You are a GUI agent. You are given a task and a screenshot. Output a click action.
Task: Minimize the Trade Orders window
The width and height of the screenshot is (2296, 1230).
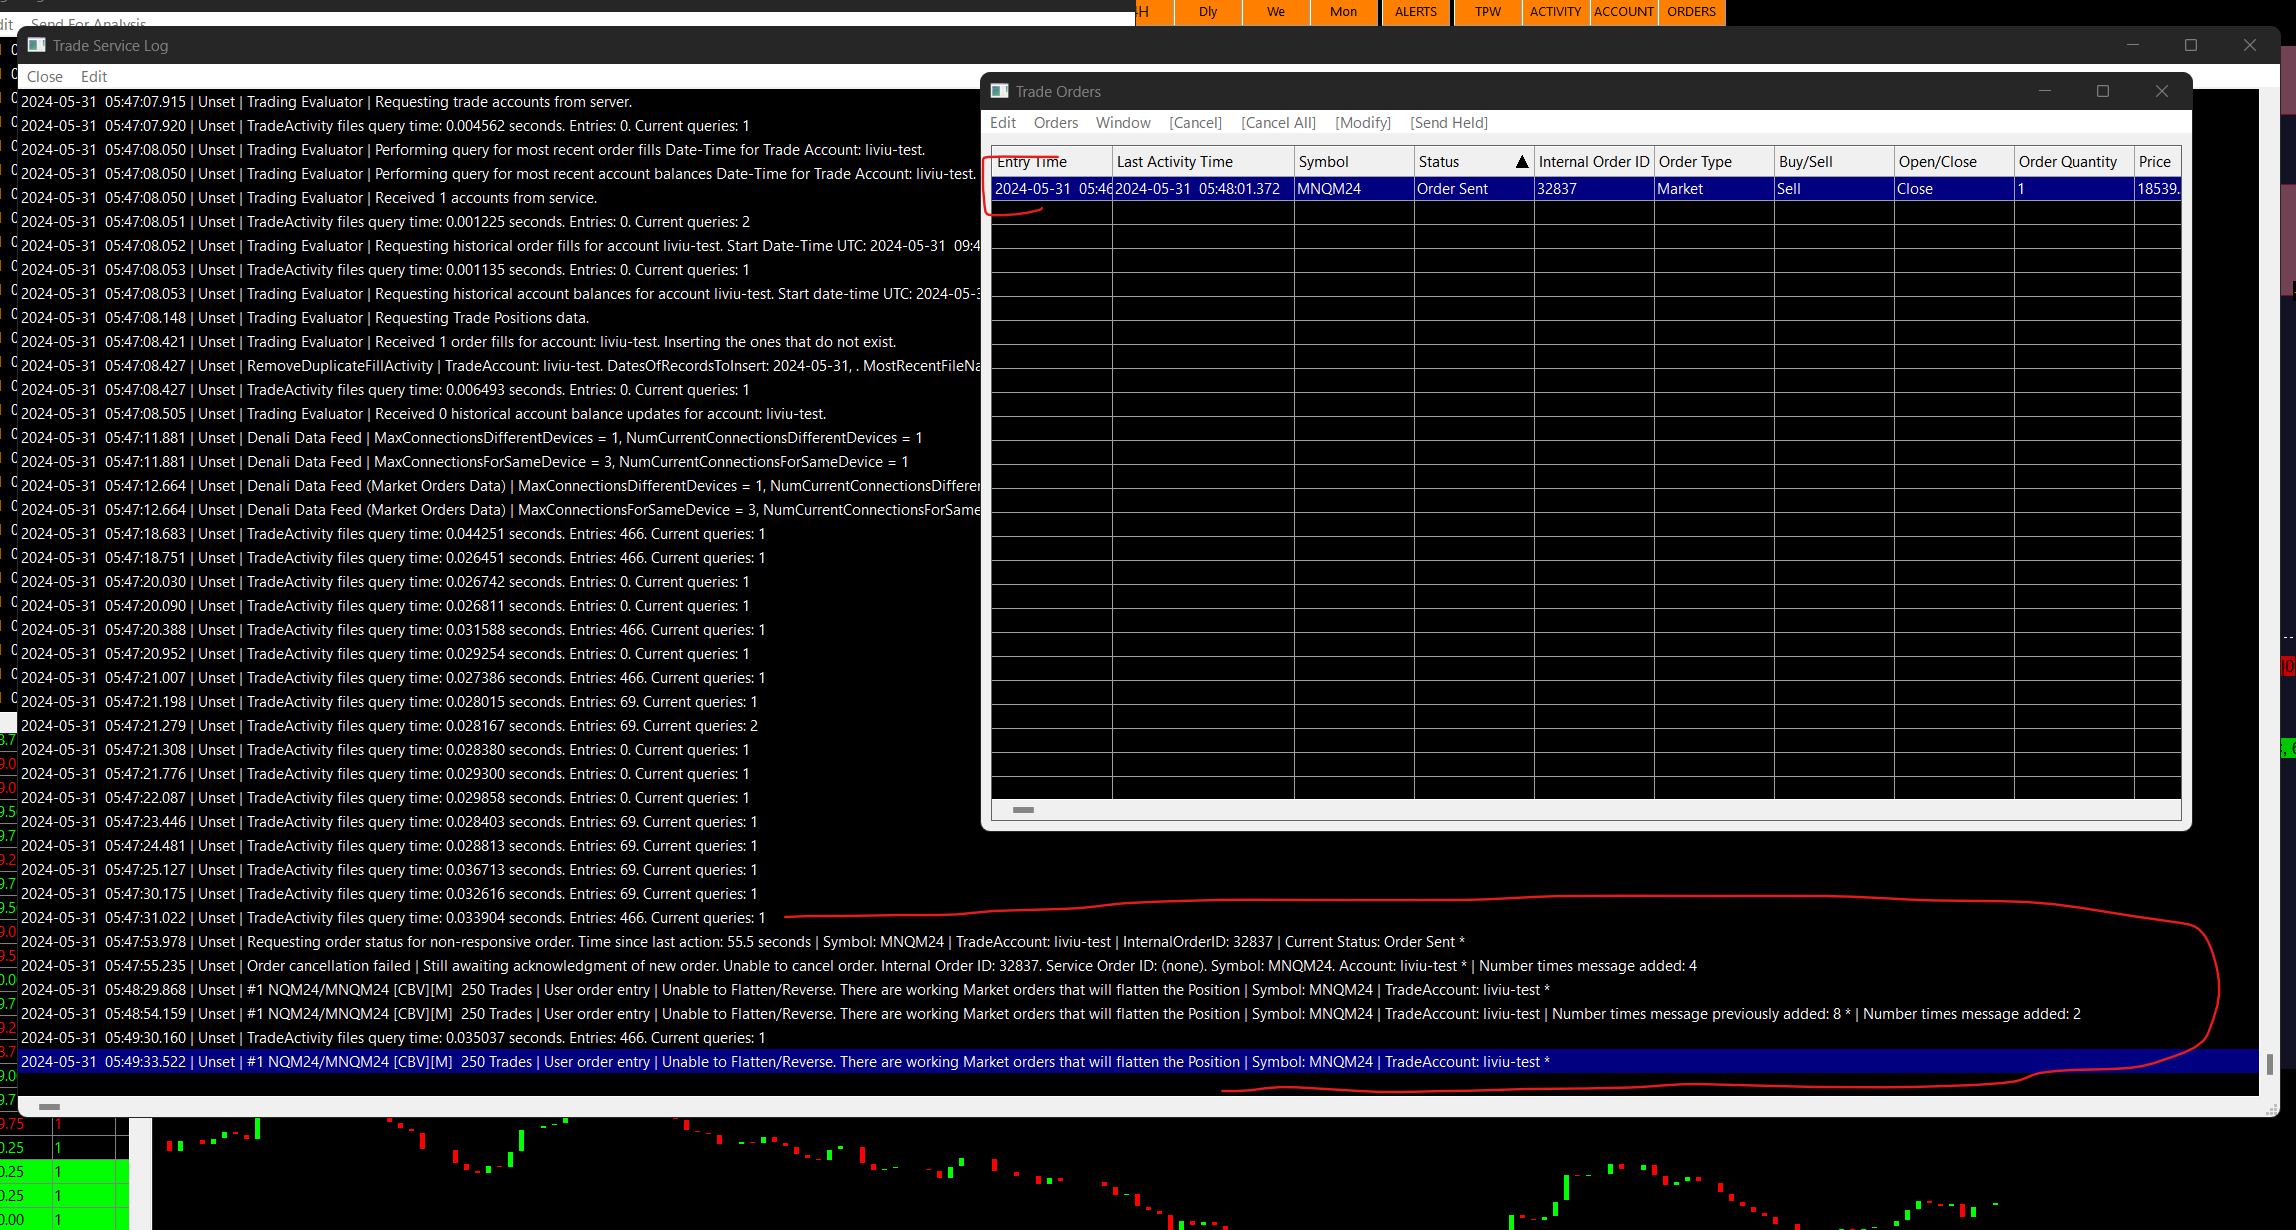pos(2045,91)
